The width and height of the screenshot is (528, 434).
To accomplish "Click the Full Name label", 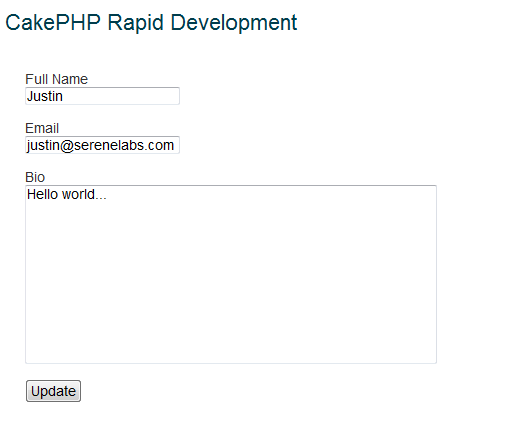I will (57, 79).
